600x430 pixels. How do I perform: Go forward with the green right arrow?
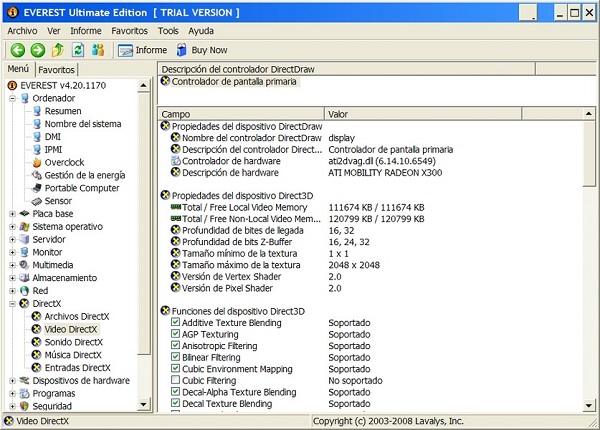(38, 50)
